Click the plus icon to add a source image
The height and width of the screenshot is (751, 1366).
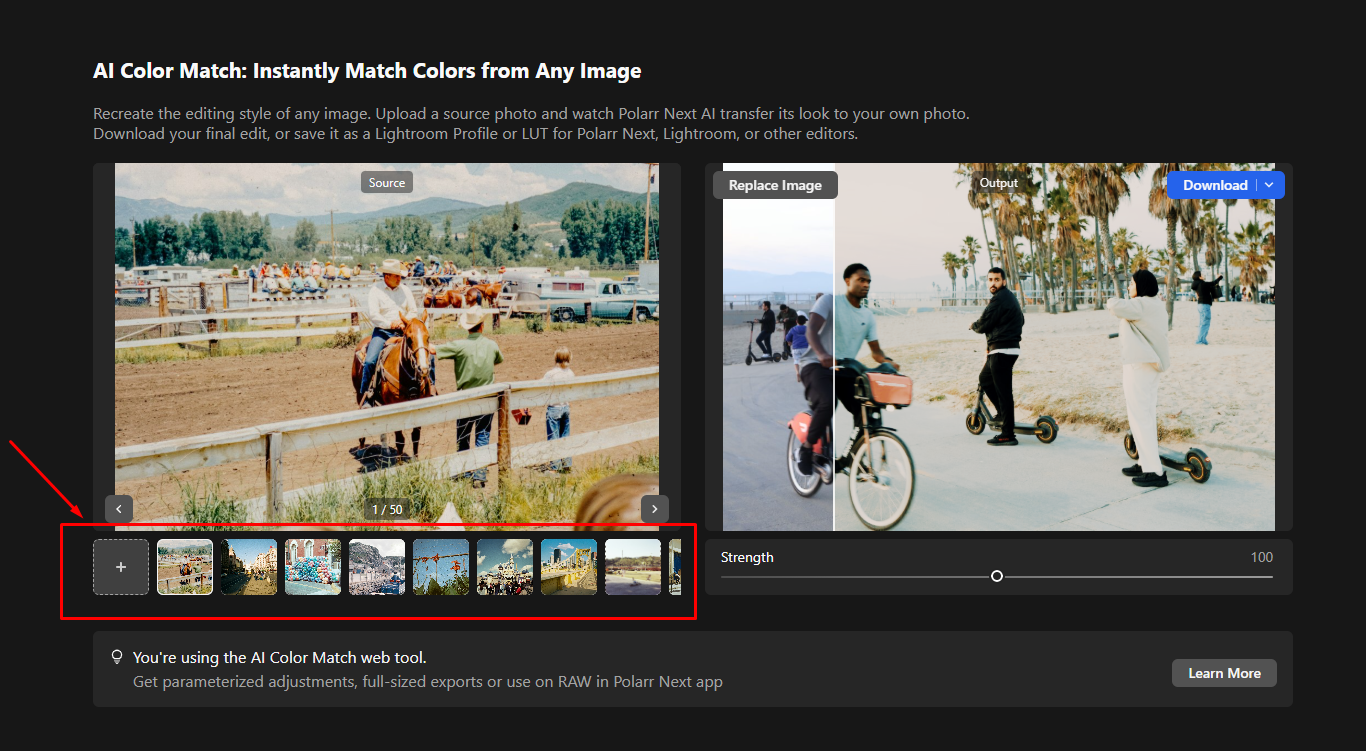(x=121, y=567)
